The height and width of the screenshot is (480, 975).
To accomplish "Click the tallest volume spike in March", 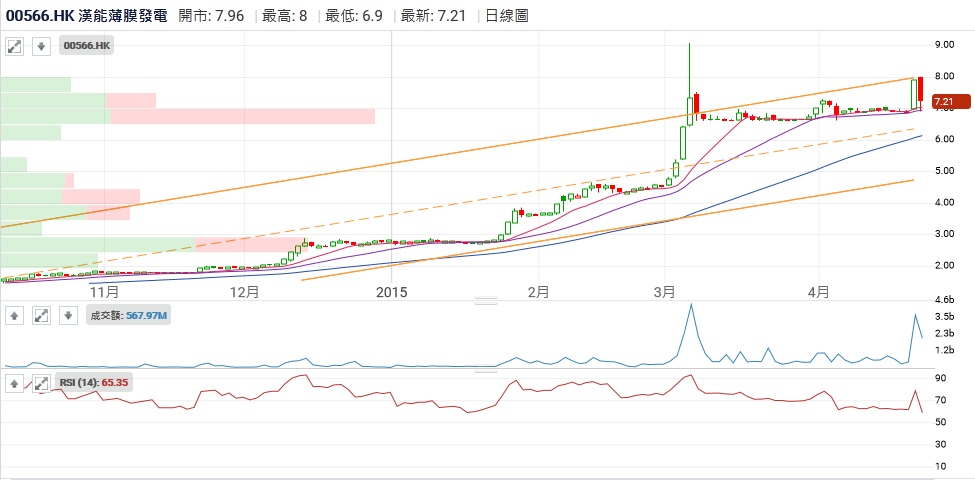I will coord(690,308).
